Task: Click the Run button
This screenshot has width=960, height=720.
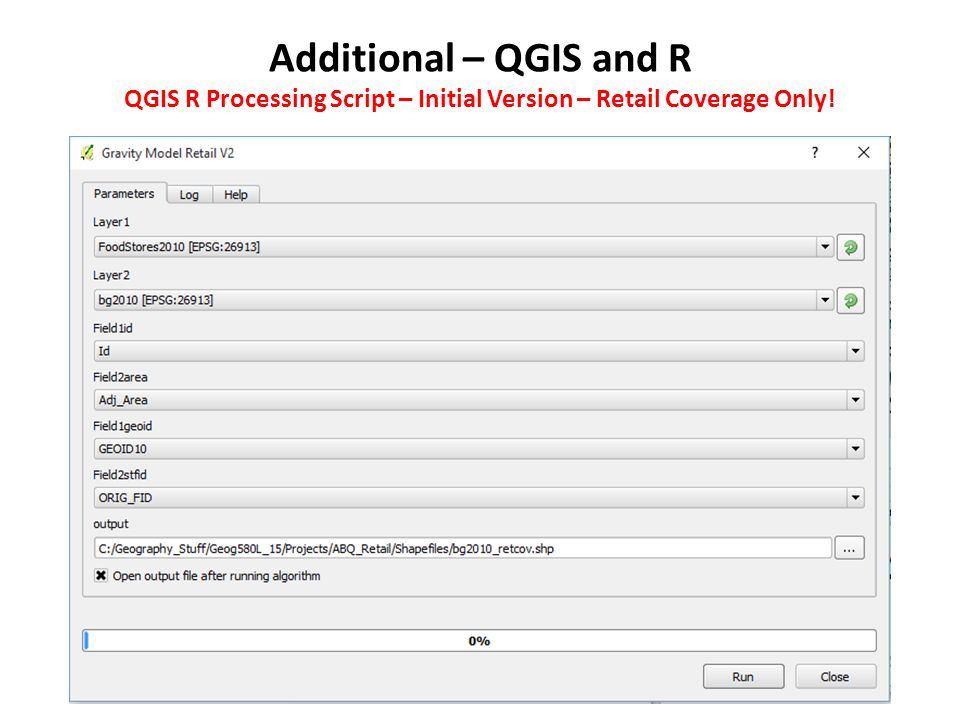Action: pos(743,677)
